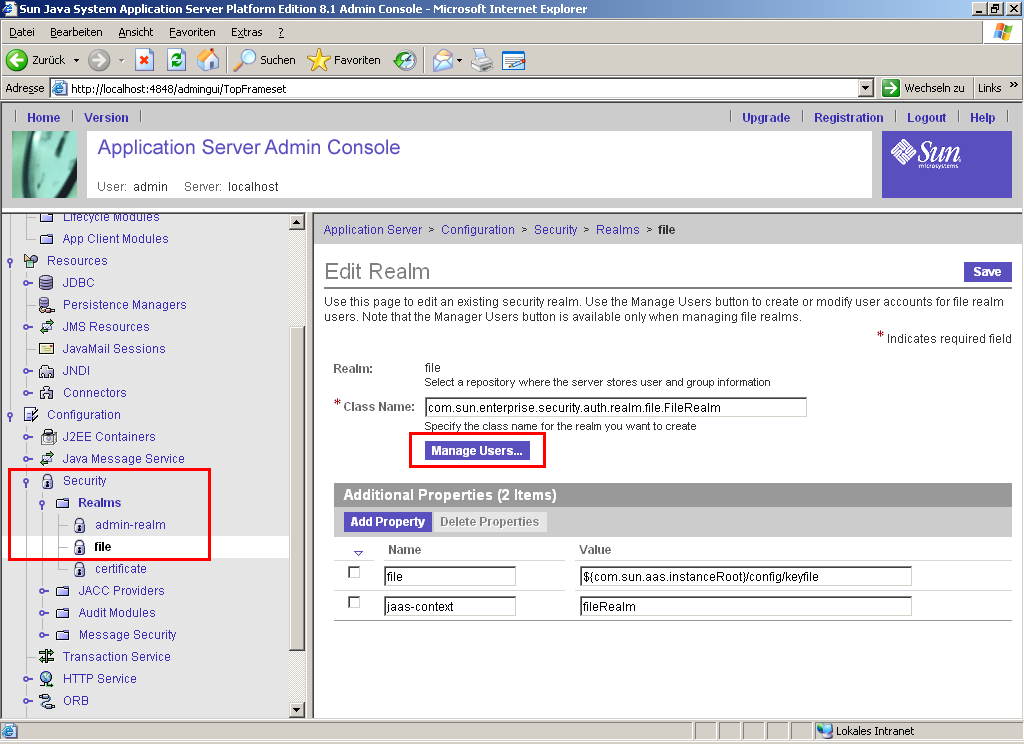Image resolution: width=1024 pixels, height=744 pixels.
Task: Refresh the page with the green arrows icon
Action: coord(176,60)
